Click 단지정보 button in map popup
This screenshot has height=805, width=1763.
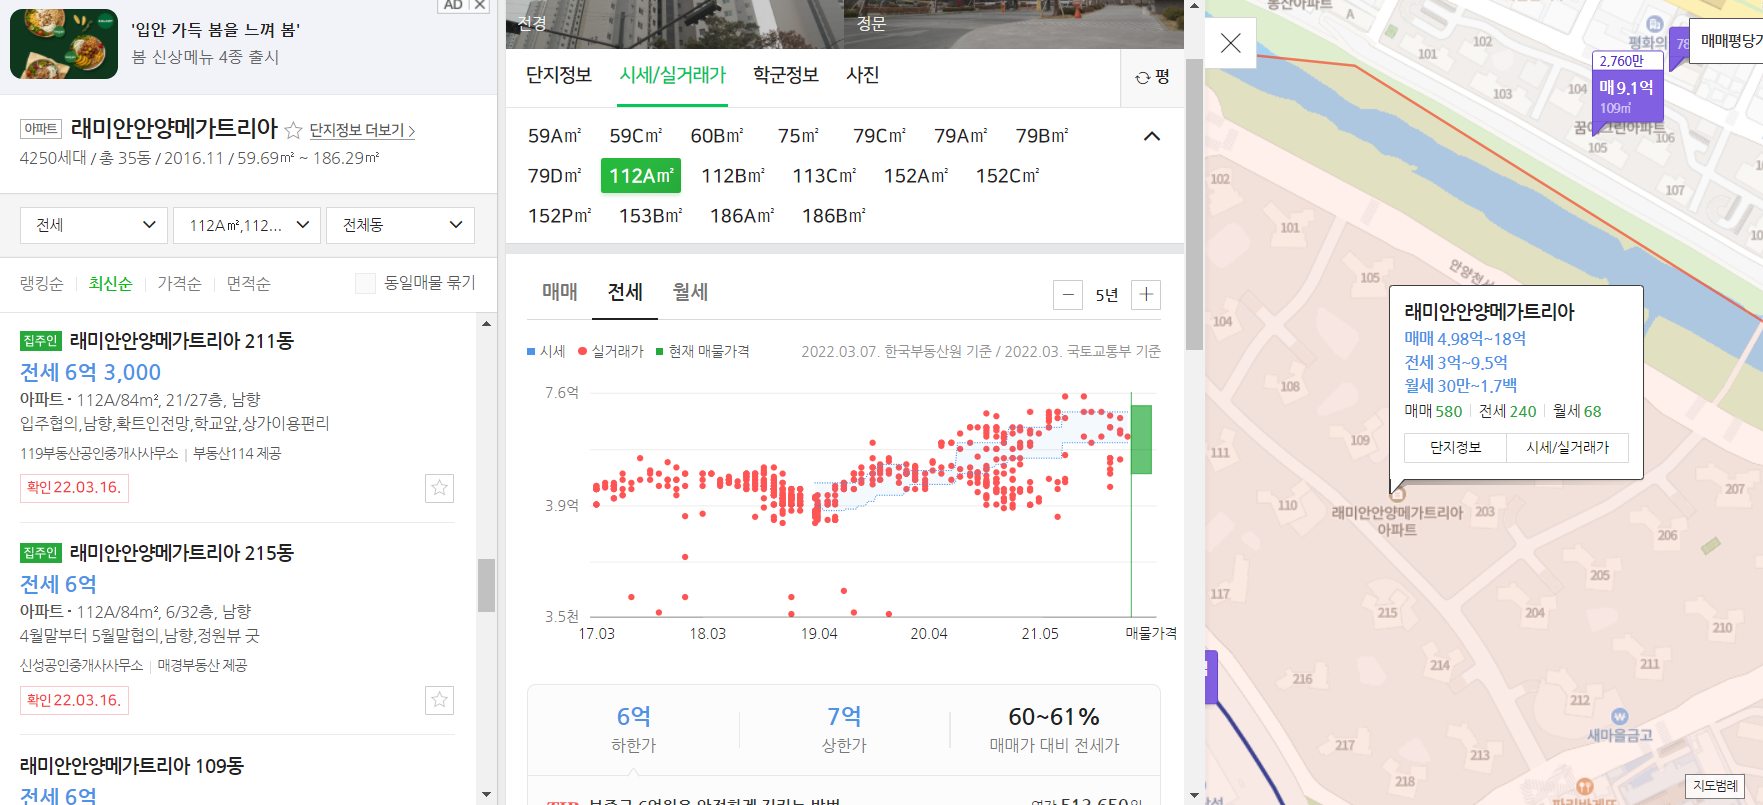coord(1455,448)
